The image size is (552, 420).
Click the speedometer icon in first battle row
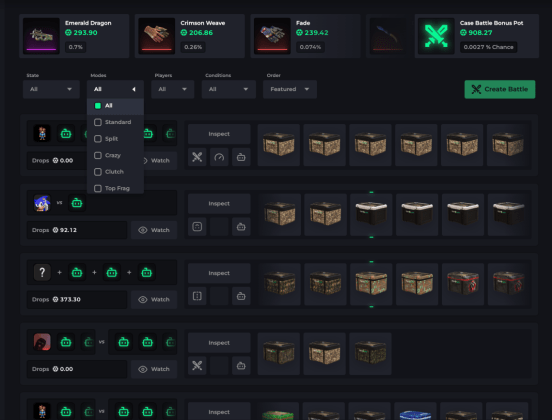219,157
